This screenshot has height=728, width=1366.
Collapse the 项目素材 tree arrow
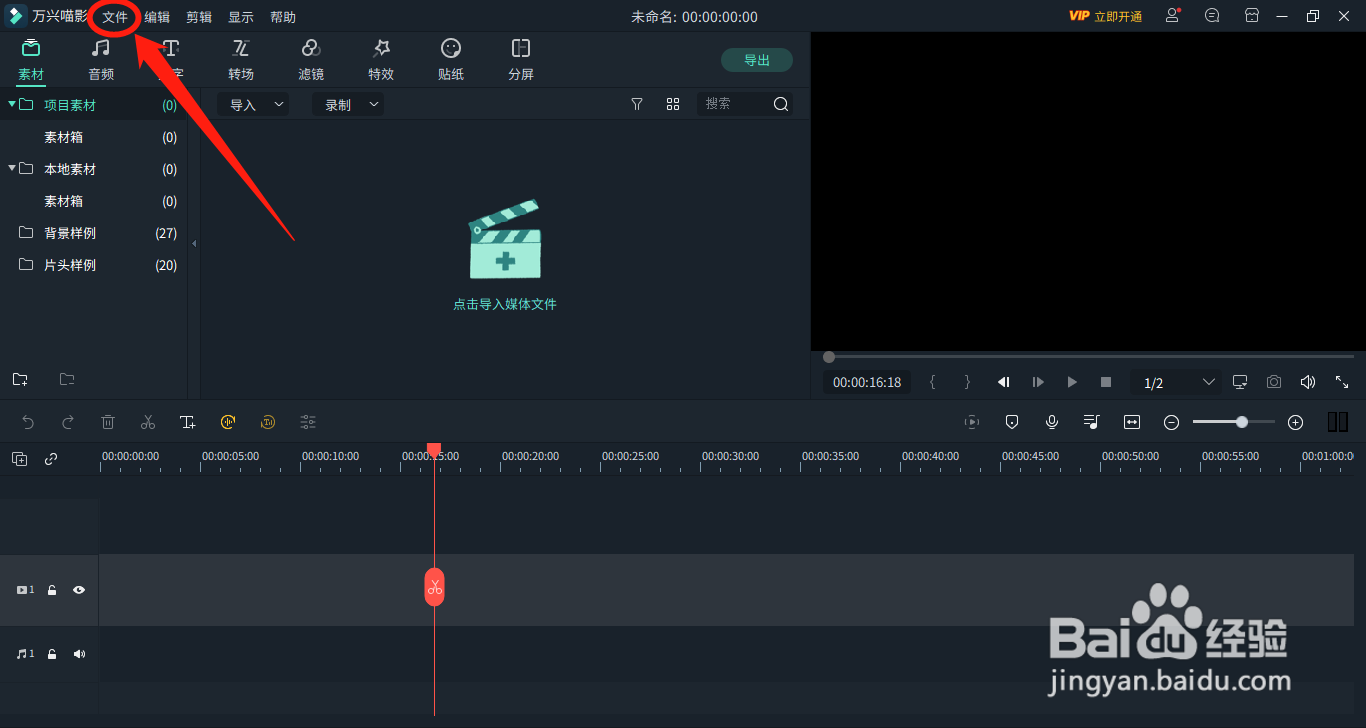(x=12, y=104)
